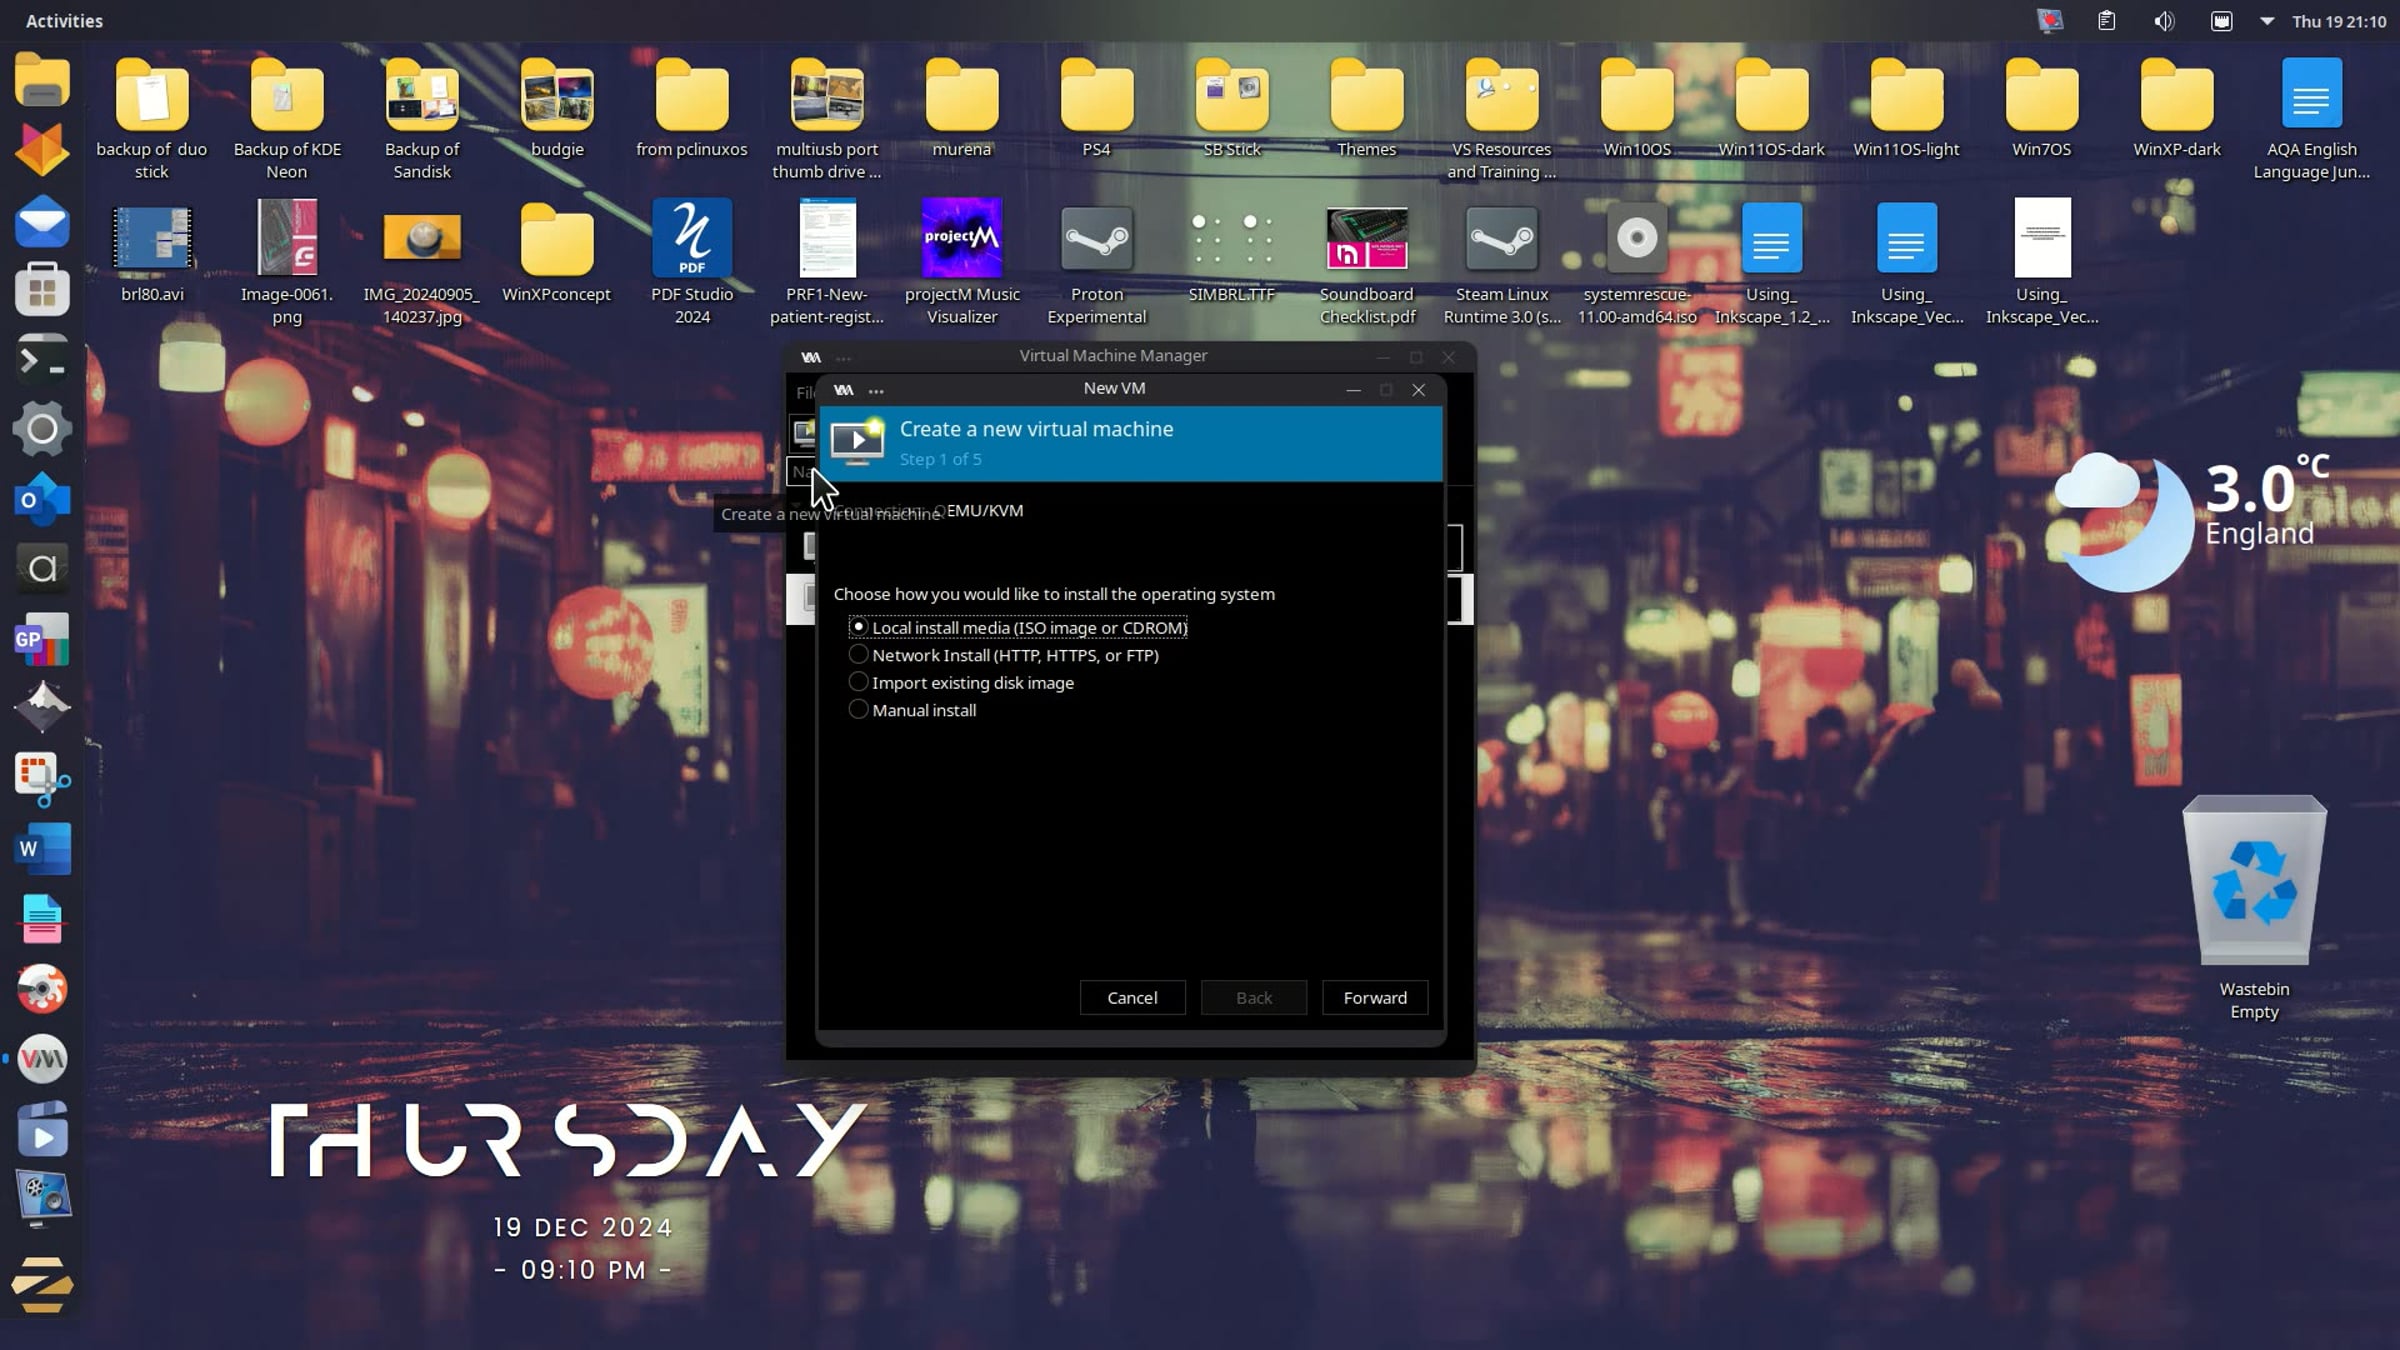Cancel the new virtual machine wizard

coord(1131,997)
